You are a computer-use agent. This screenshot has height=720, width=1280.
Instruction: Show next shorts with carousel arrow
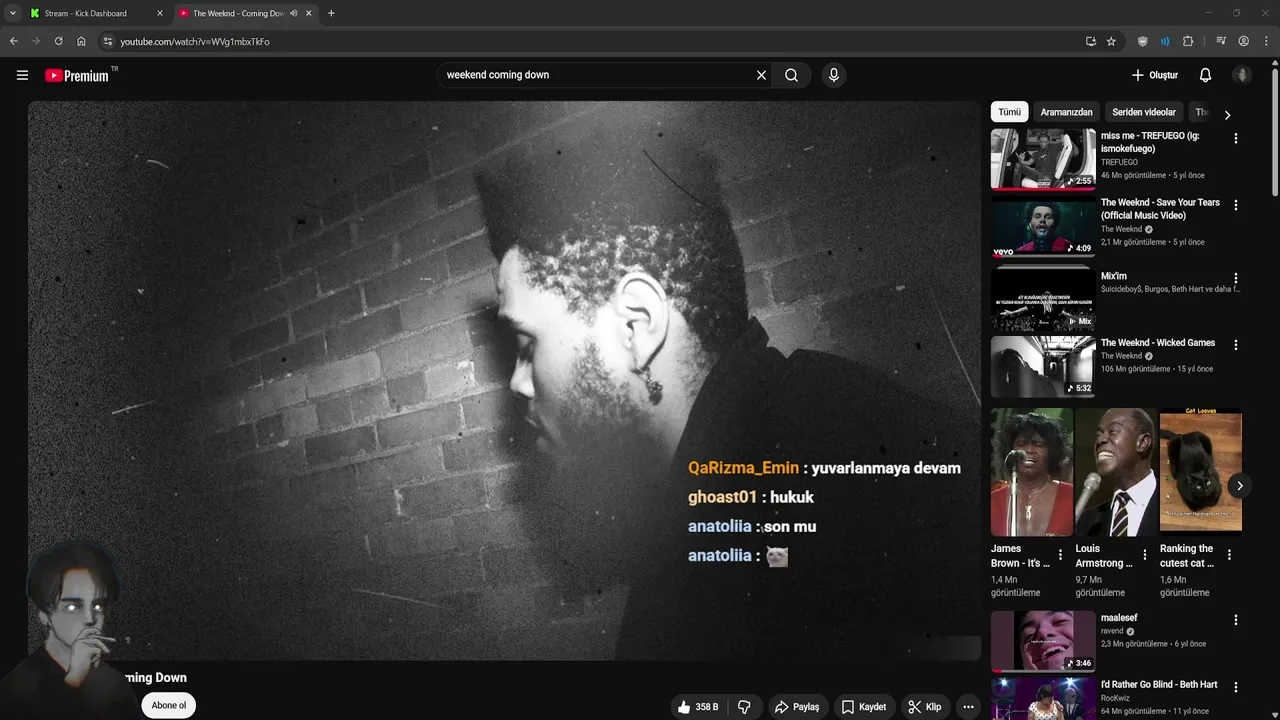(x=1239, y=486)
